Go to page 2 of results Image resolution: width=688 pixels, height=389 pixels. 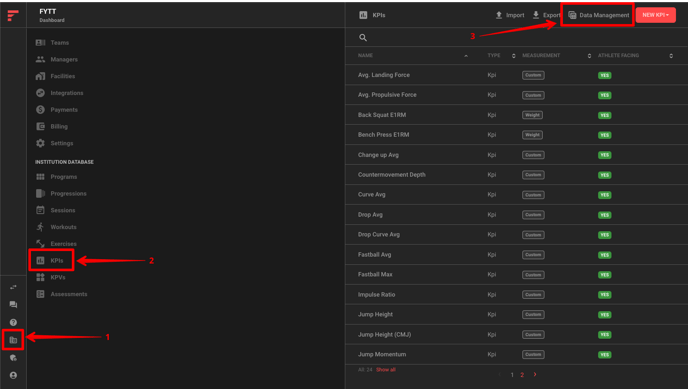[522, 375]
